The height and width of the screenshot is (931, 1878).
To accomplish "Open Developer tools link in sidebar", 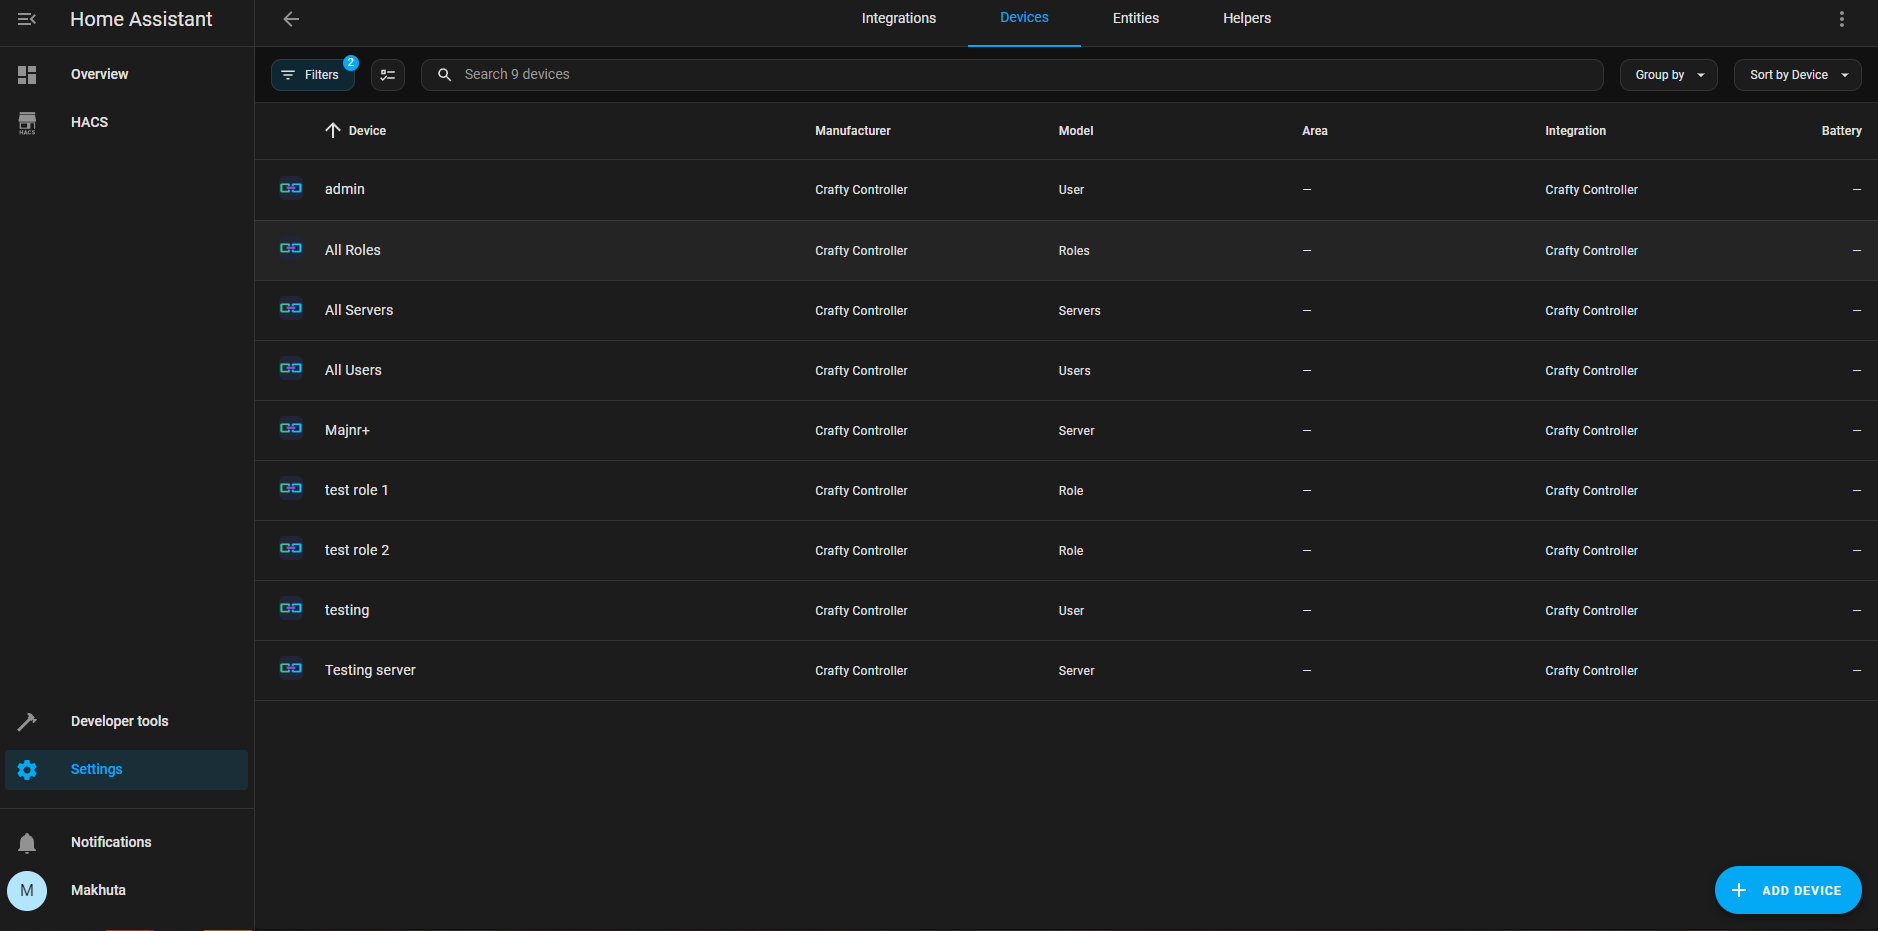I will pos(119,721).
